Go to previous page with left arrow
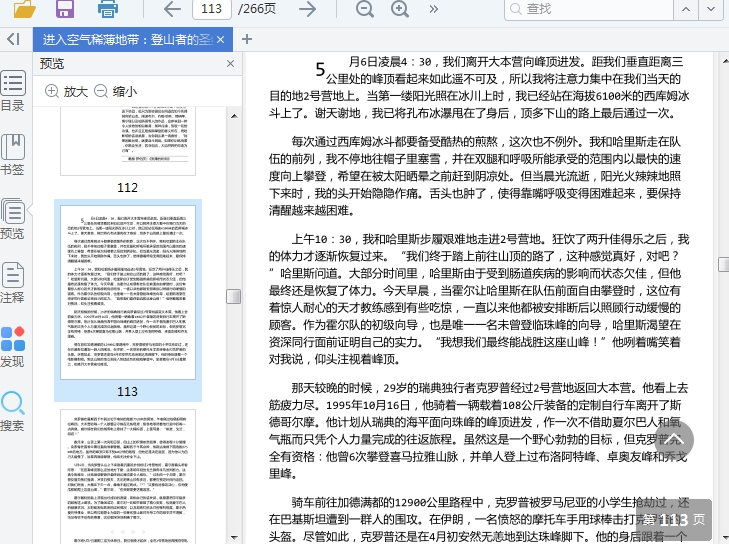 172,10
